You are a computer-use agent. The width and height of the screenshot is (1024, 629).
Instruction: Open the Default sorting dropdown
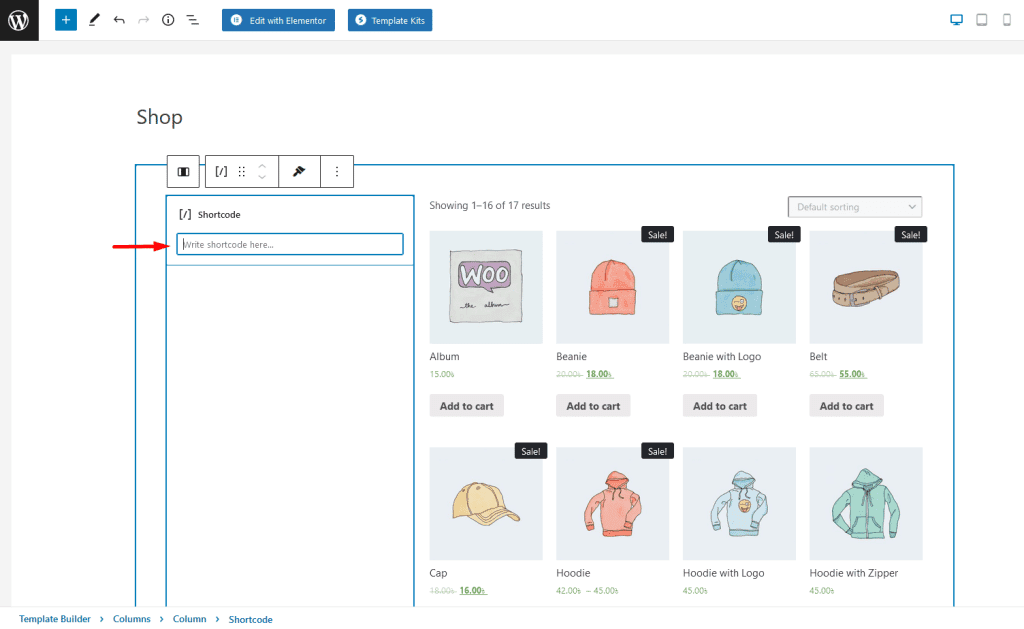[855, 207]
